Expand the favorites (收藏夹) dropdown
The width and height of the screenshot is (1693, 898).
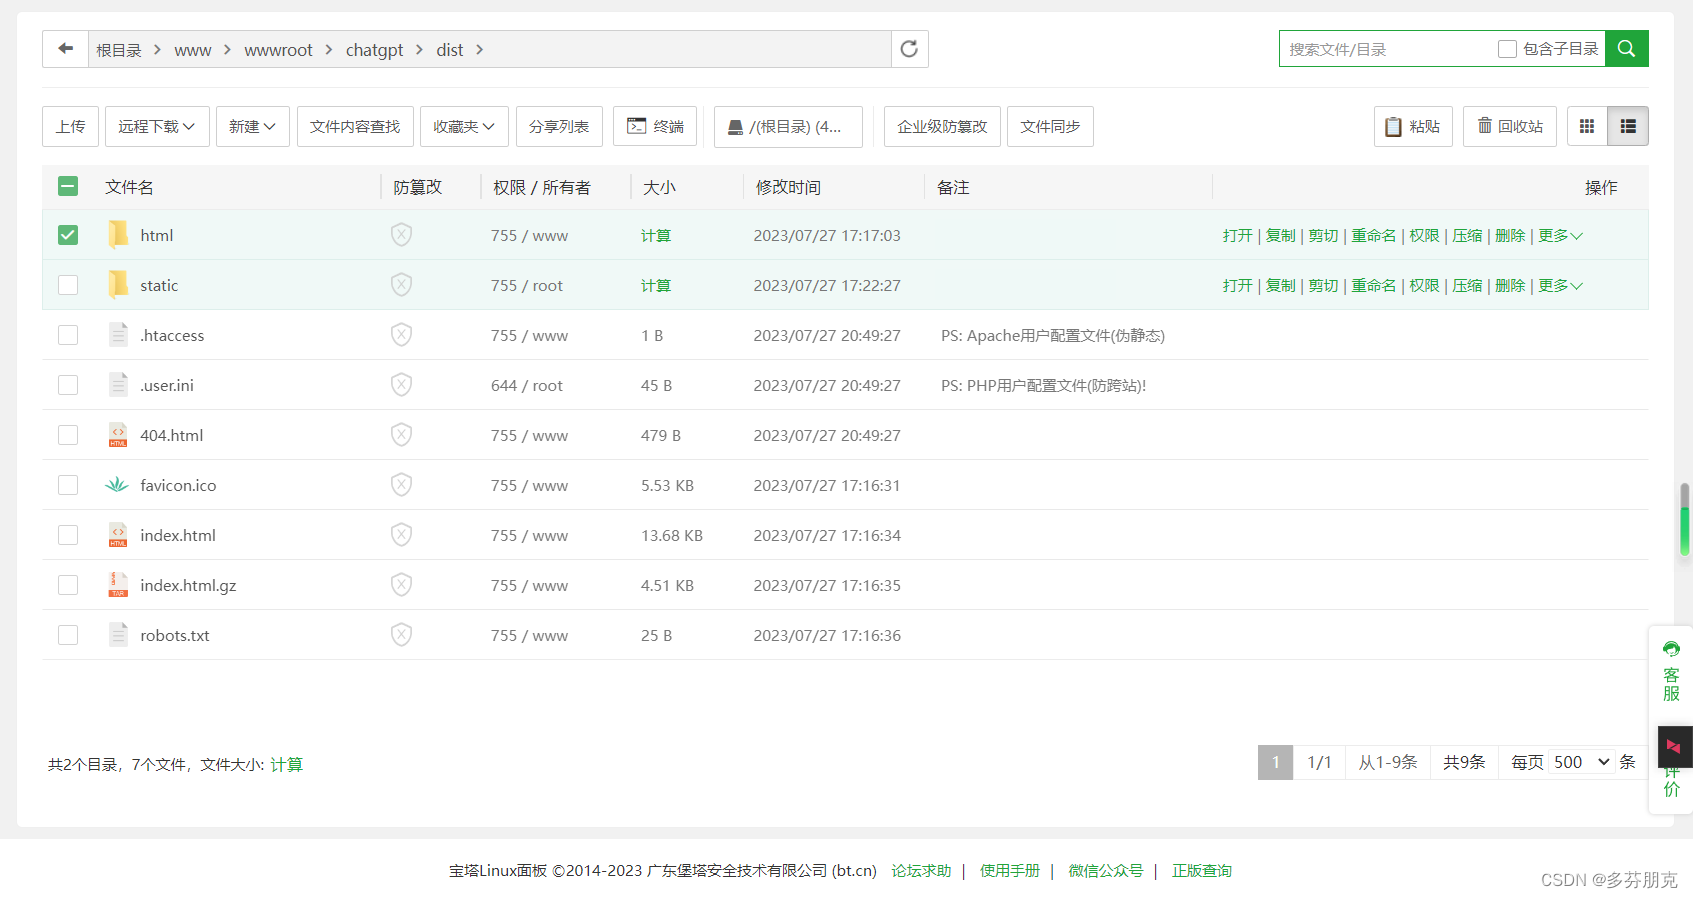(464, 126)
